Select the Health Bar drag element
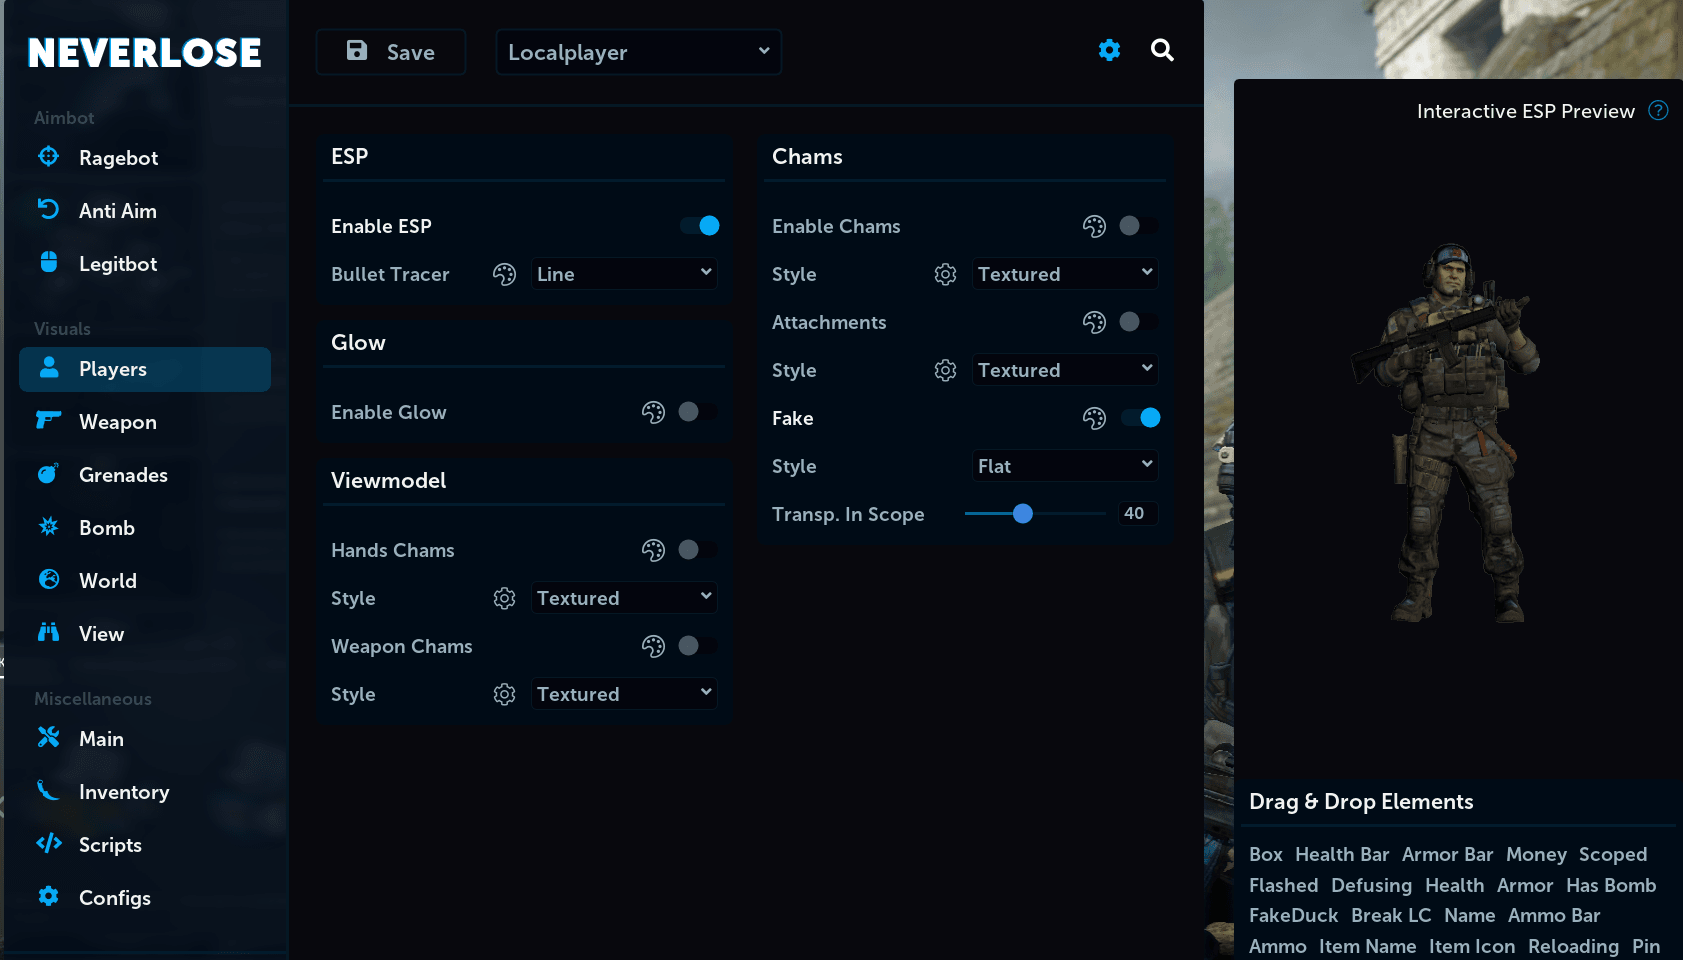 [1342, 855]
